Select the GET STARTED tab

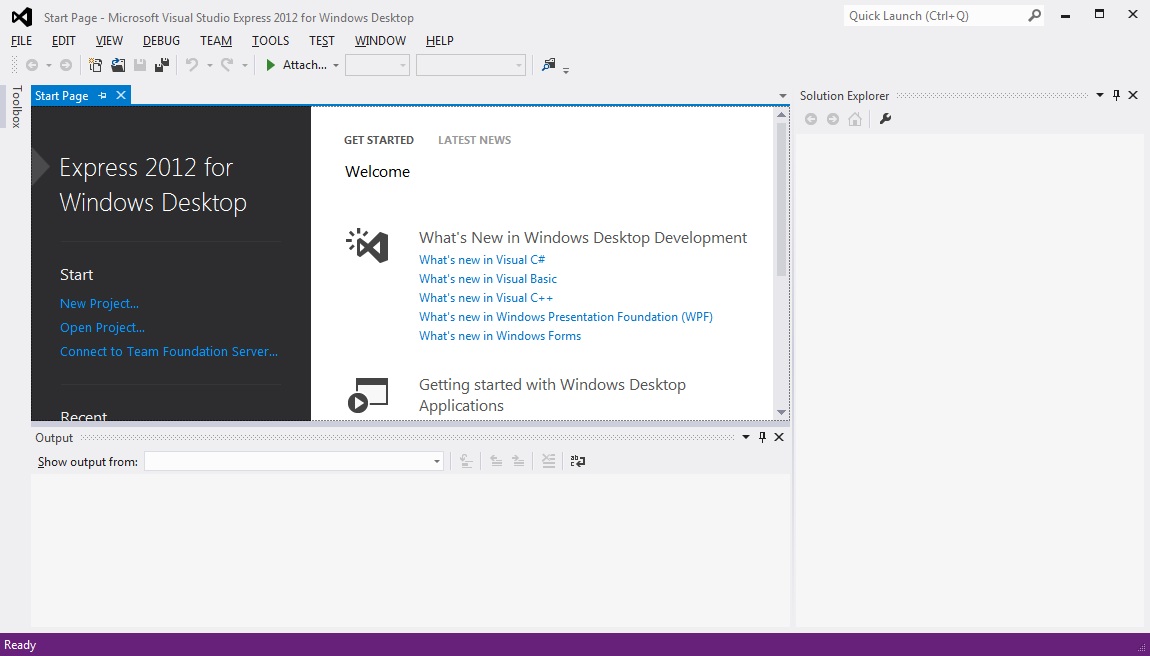coord(379,140)
